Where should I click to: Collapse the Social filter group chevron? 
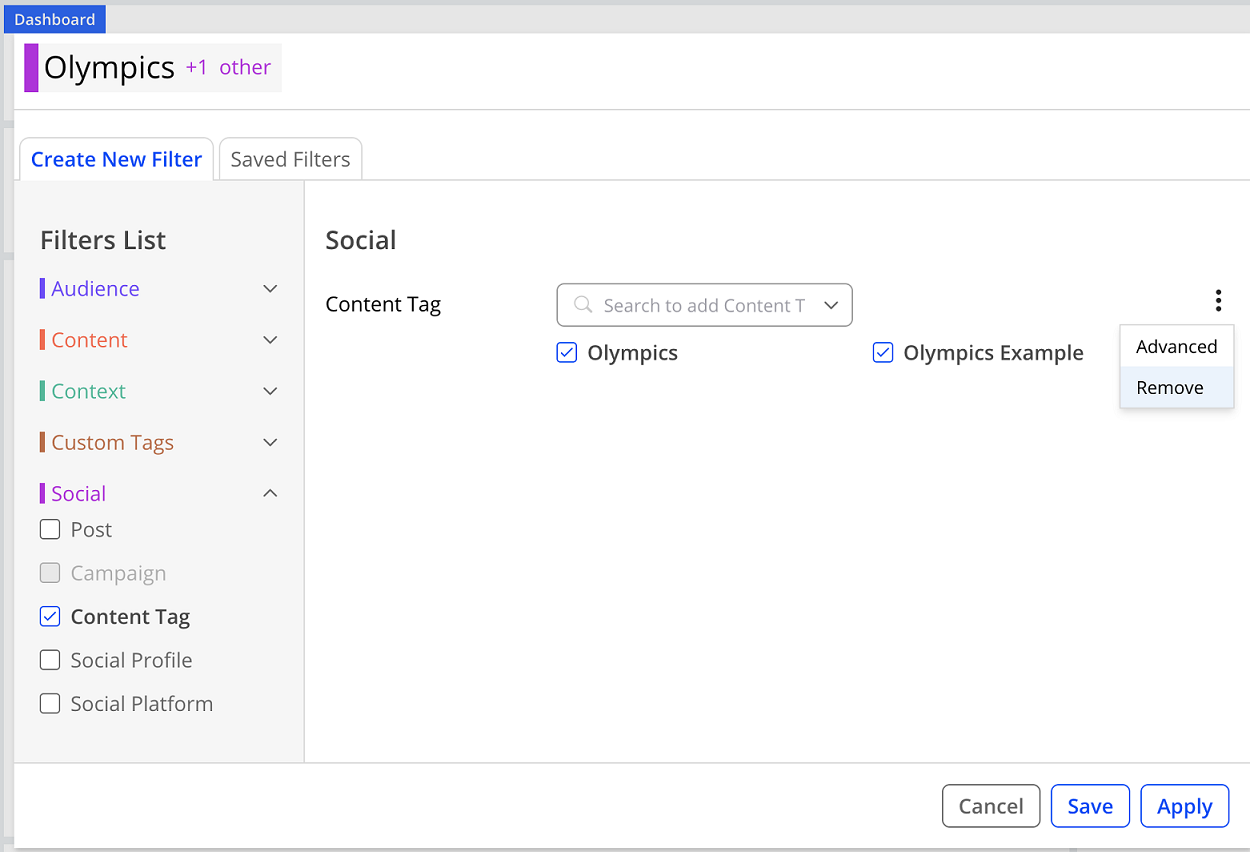point(270,493)
